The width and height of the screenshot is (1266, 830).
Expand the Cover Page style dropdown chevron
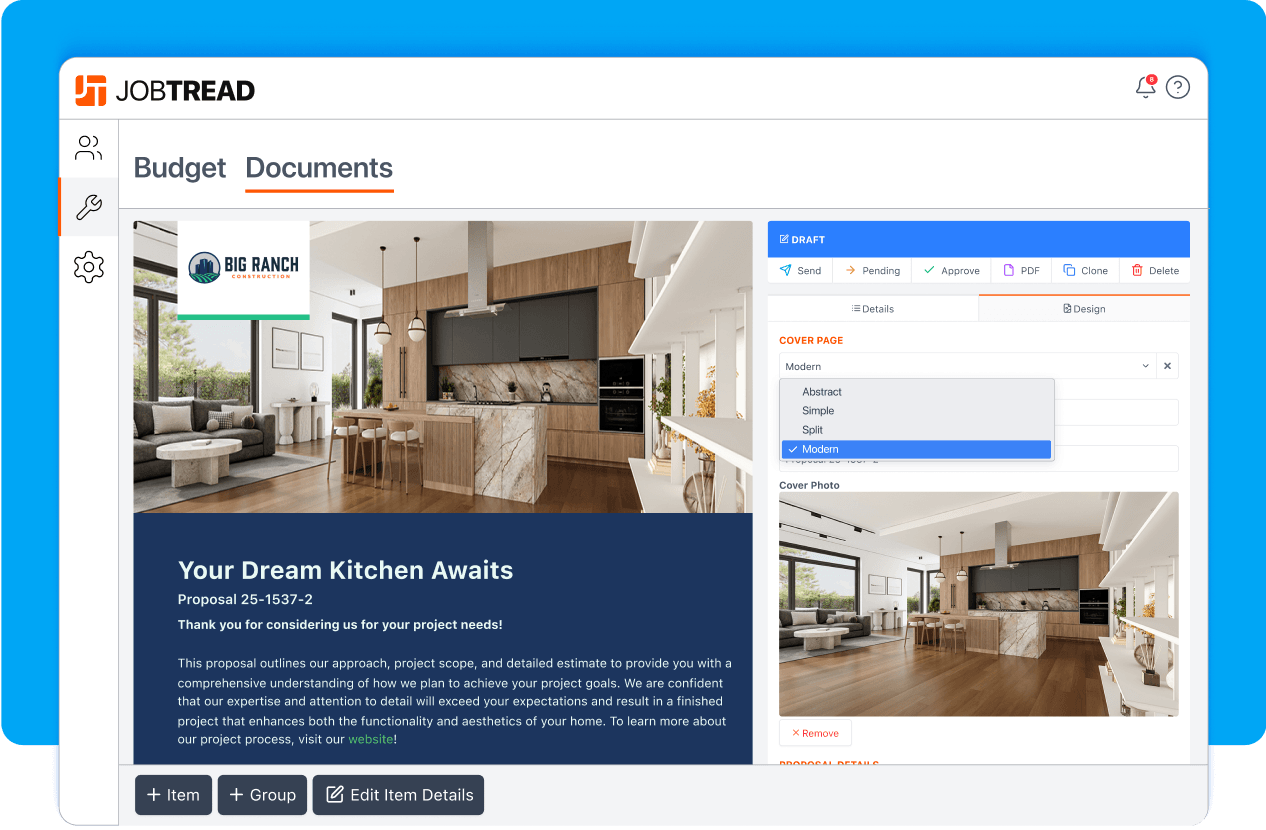pyautogui.click(x=1146, y=366)
